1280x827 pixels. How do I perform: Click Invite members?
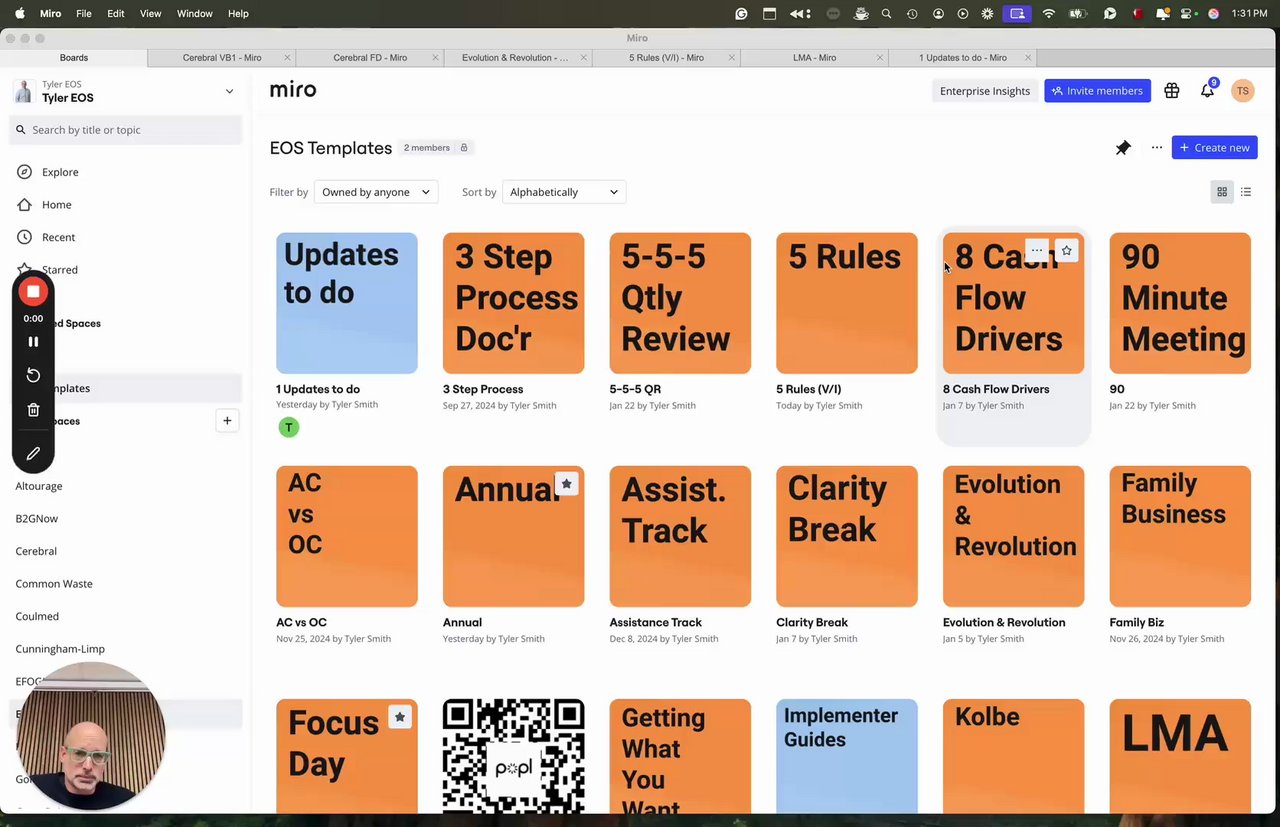1097,91
